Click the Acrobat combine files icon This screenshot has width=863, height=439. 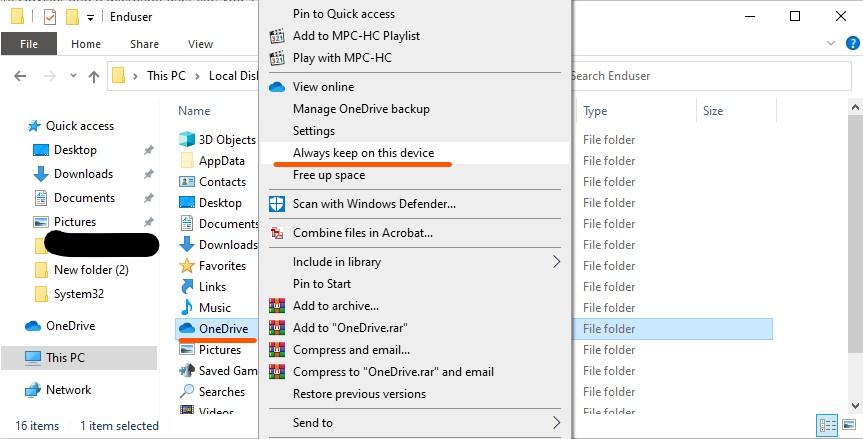277,233
